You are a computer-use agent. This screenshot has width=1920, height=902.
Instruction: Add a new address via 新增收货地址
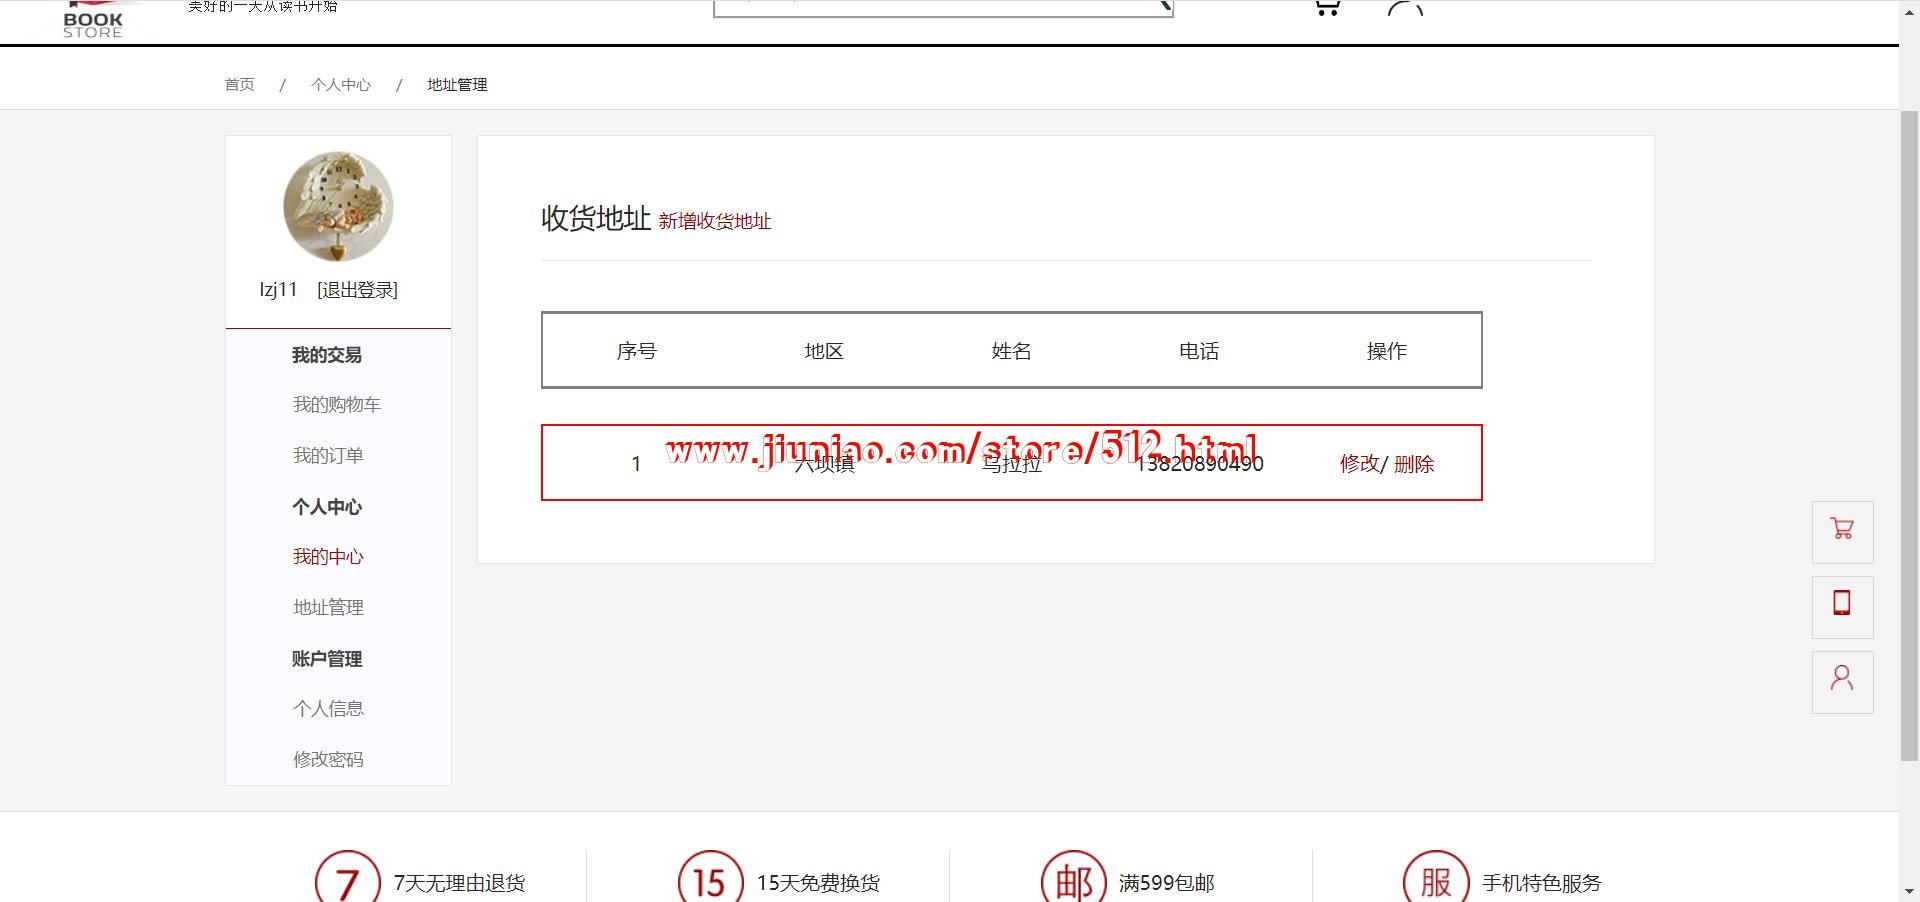715,221
